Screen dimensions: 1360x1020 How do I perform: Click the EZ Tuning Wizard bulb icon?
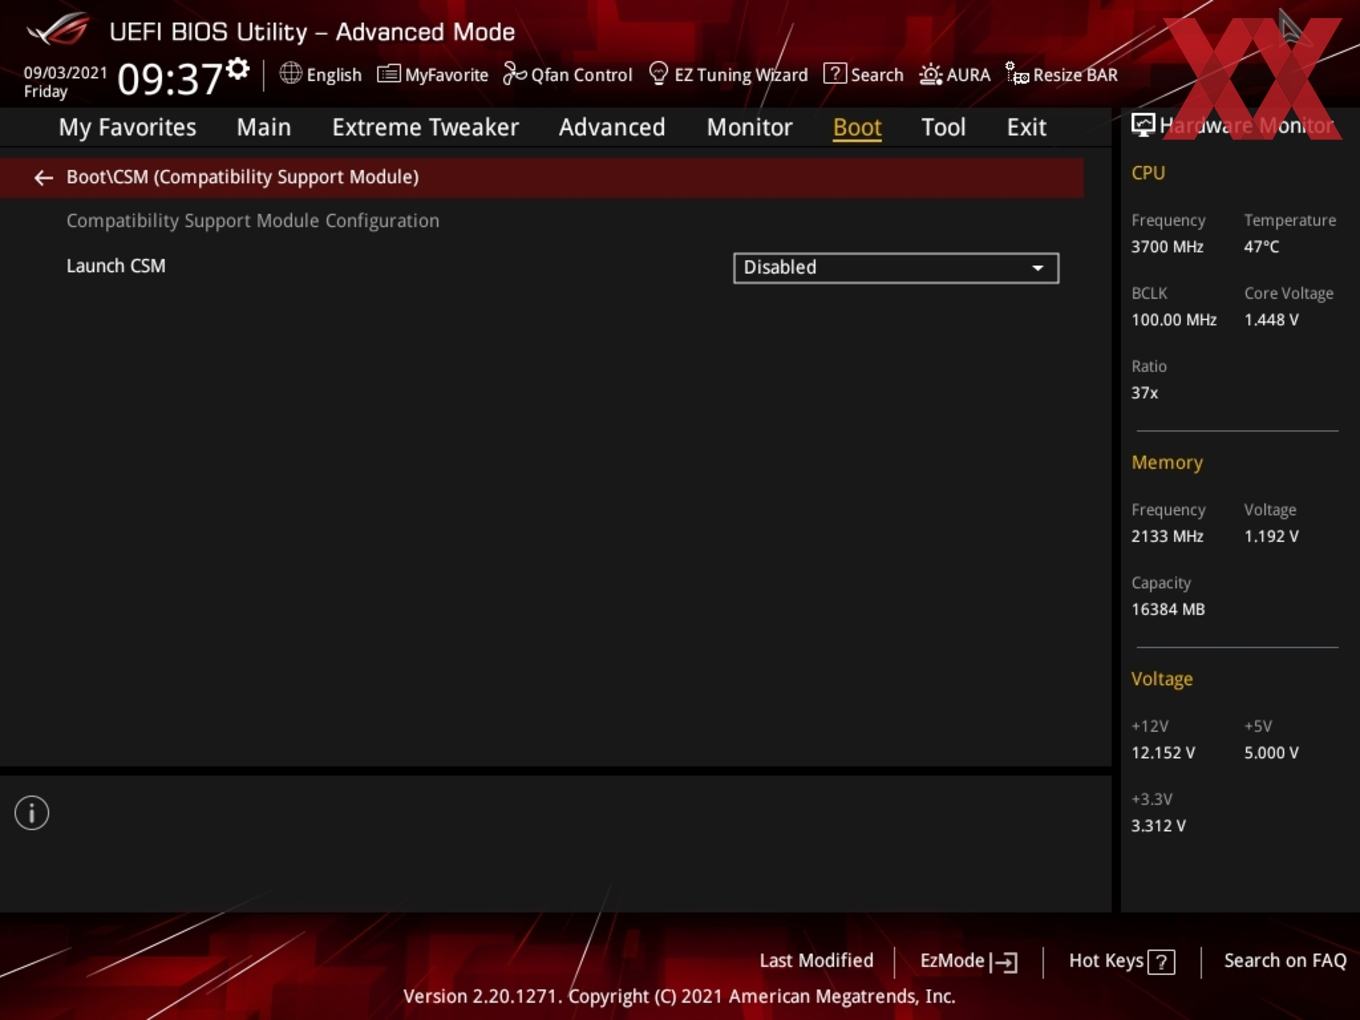click(658, 73)
